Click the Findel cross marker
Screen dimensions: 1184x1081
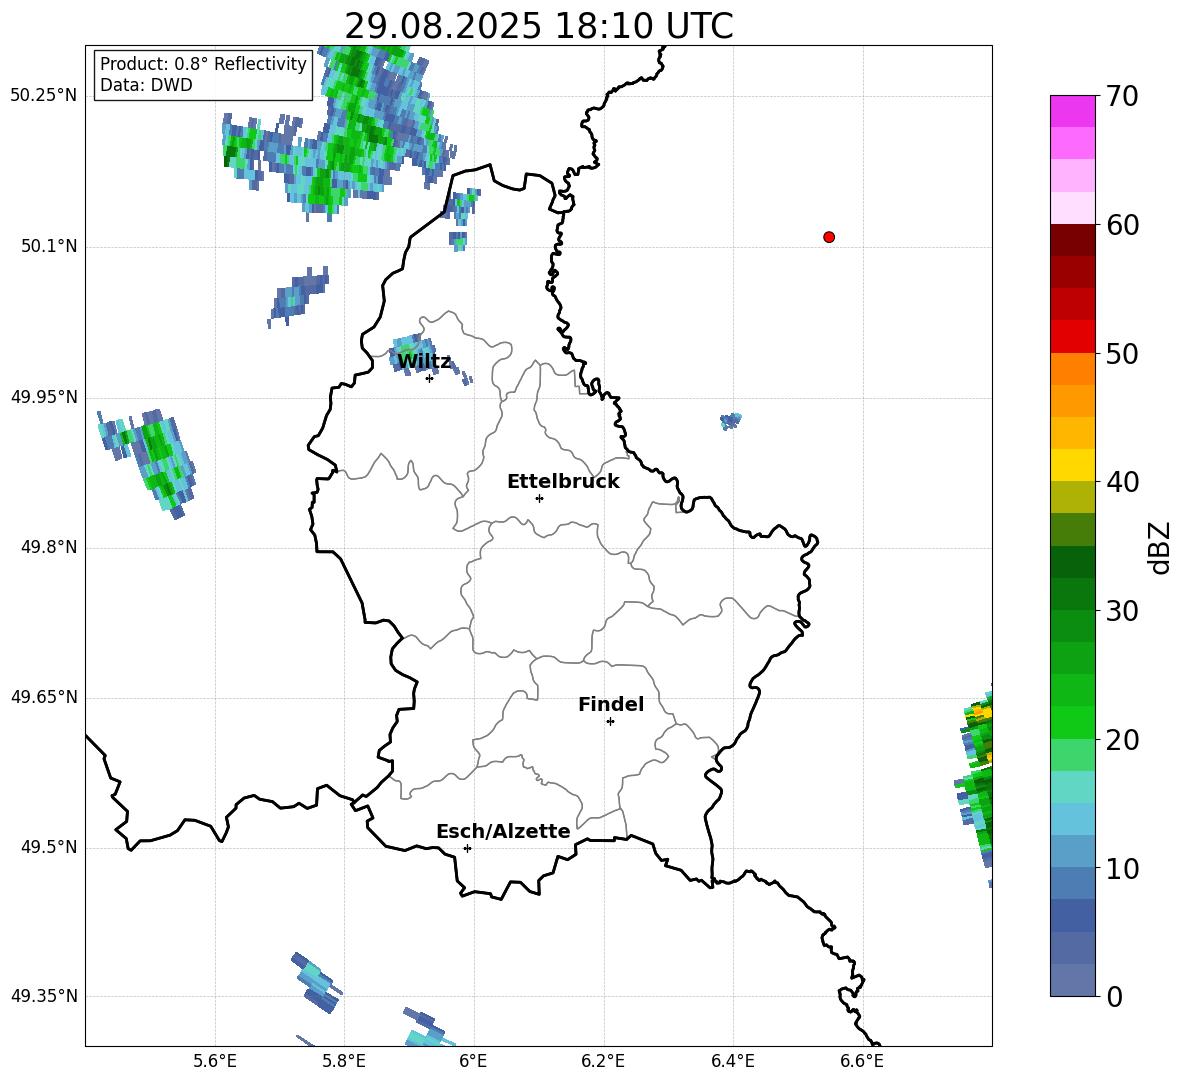pyautogui.click(x=610, y=722)
